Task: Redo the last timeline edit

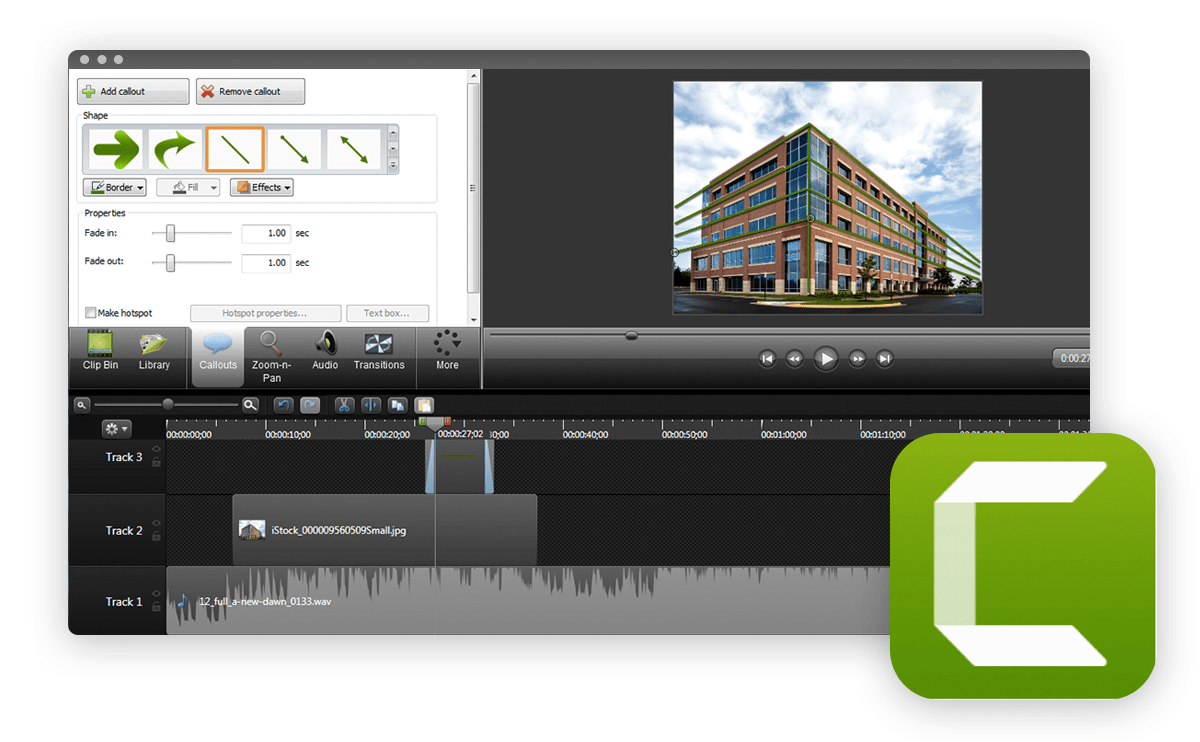Action: point(311,405)
